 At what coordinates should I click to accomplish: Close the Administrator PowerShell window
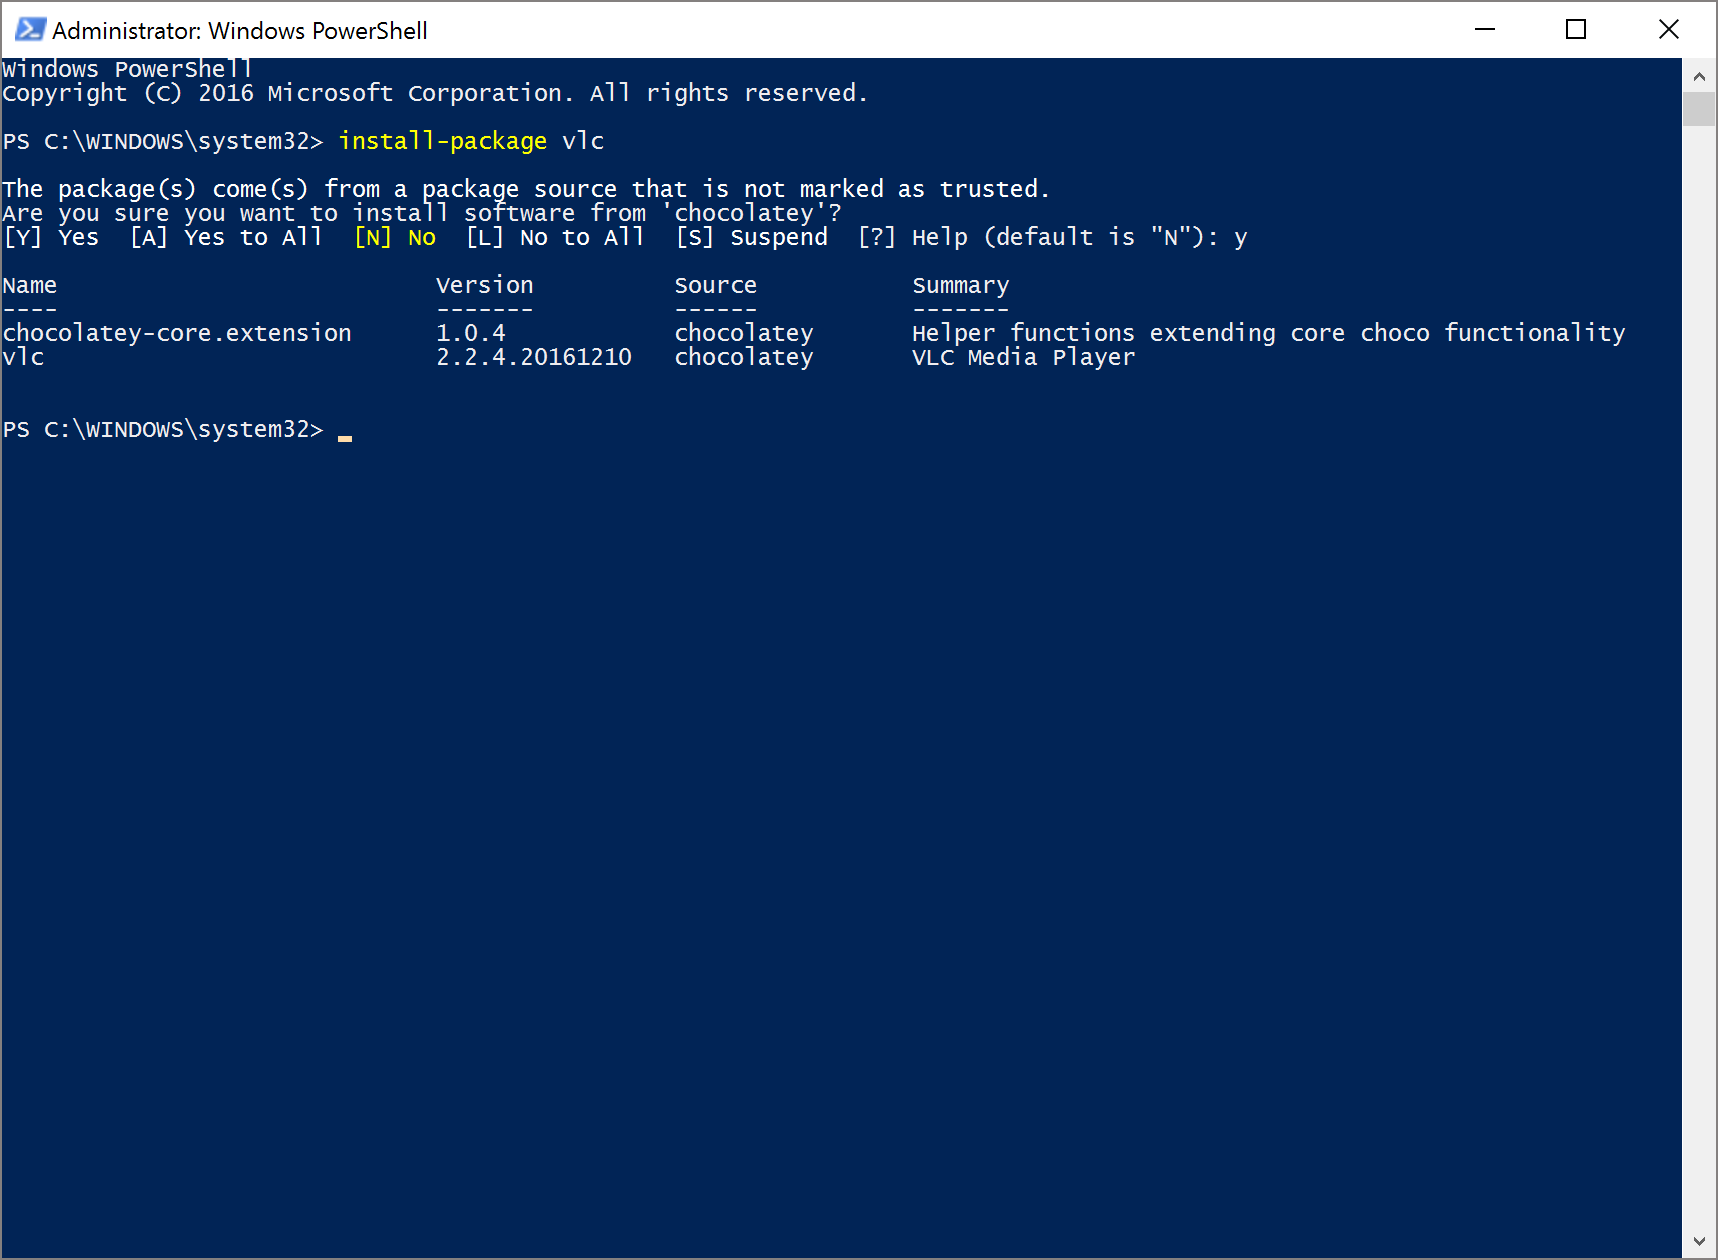tap(1668, 30)
